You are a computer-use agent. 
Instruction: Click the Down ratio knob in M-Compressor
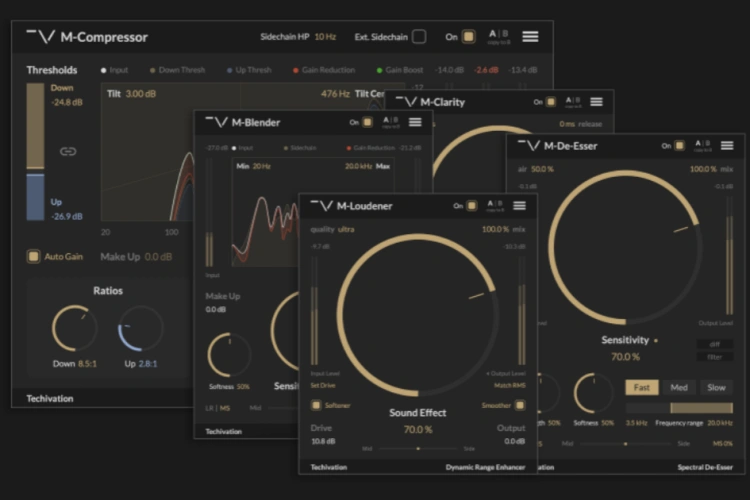tap(75, 328)
